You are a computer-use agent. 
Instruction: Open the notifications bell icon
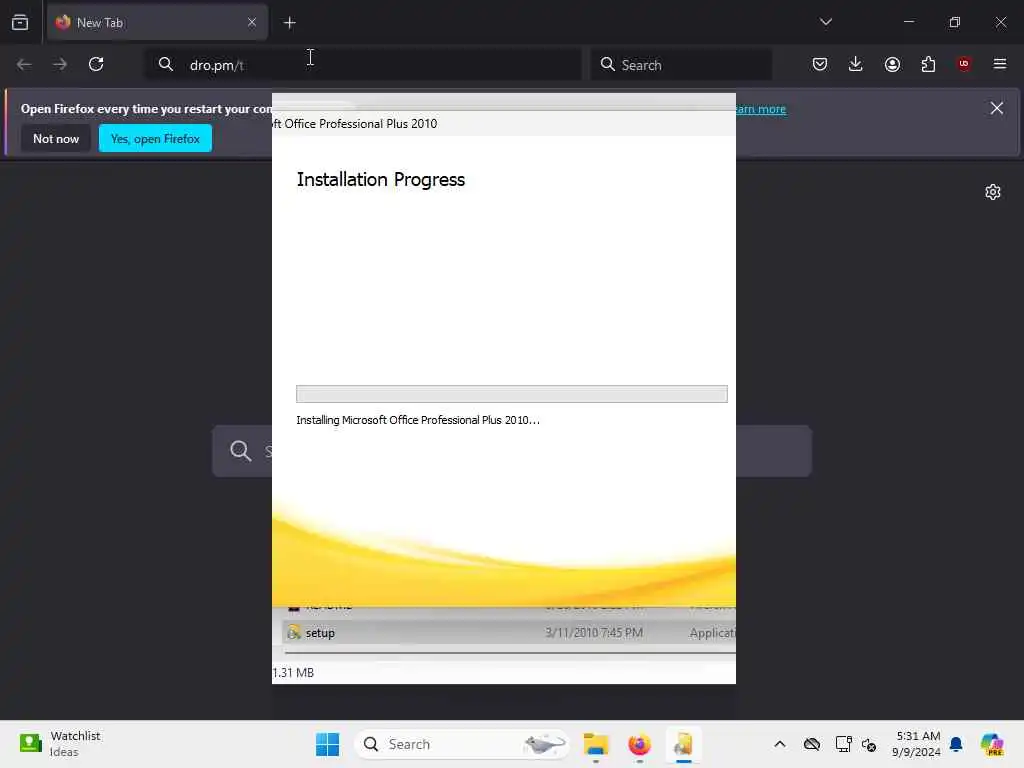956,744
